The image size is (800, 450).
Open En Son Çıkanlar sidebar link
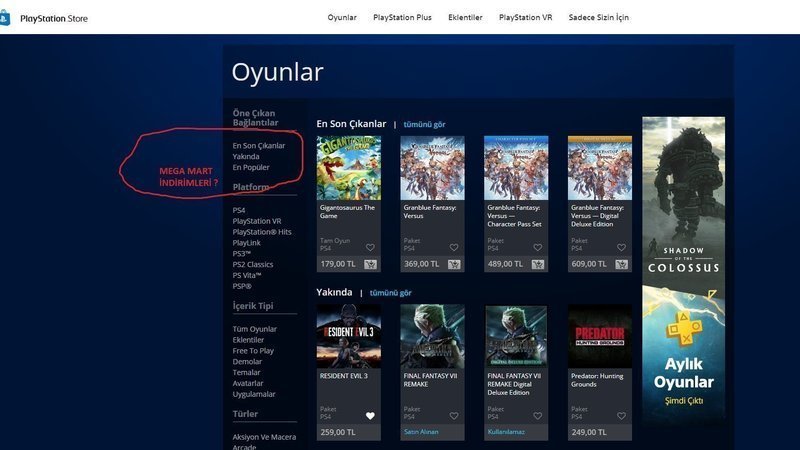pos(259,145)
